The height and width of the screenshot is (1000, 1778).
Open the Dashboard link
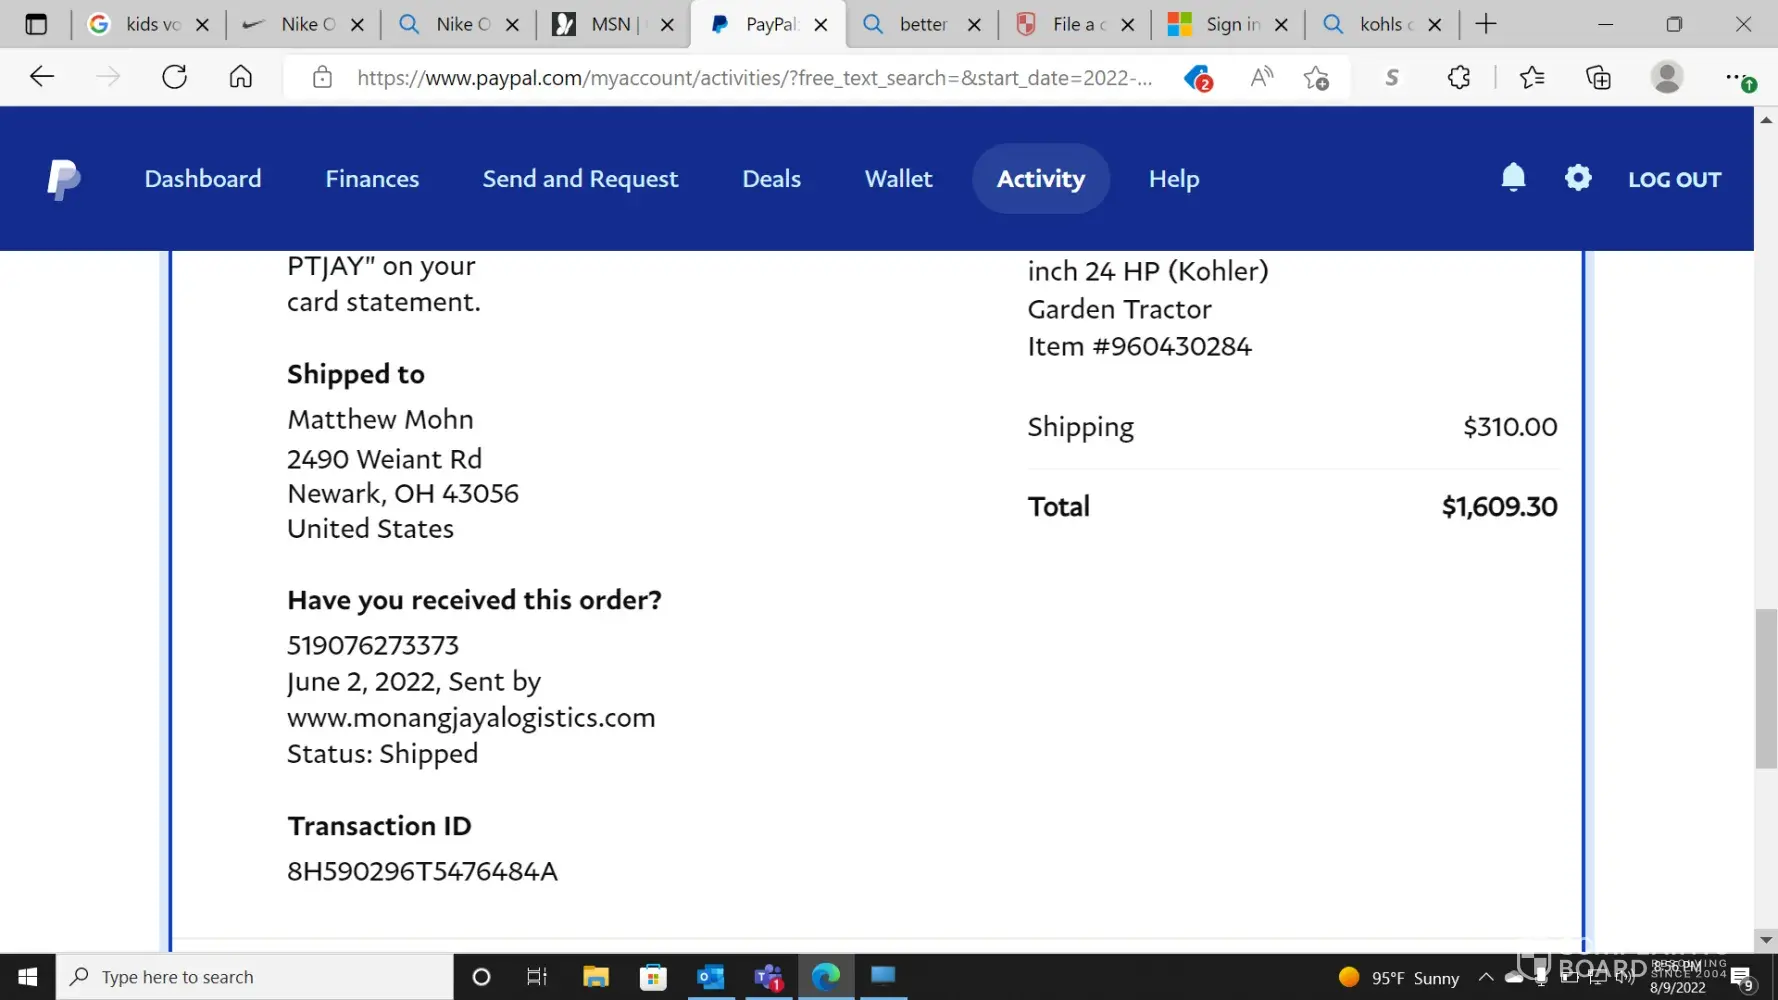[203, 179]
